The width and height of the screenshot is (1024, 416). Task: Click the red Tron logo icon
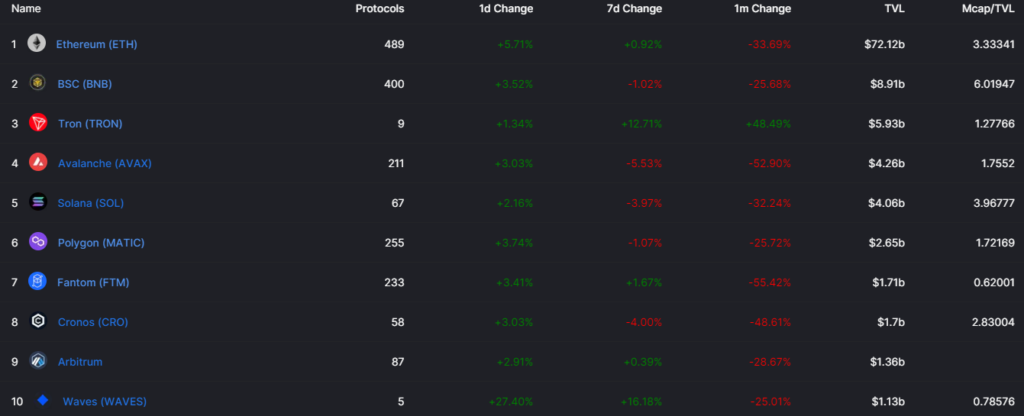point(38,123)
